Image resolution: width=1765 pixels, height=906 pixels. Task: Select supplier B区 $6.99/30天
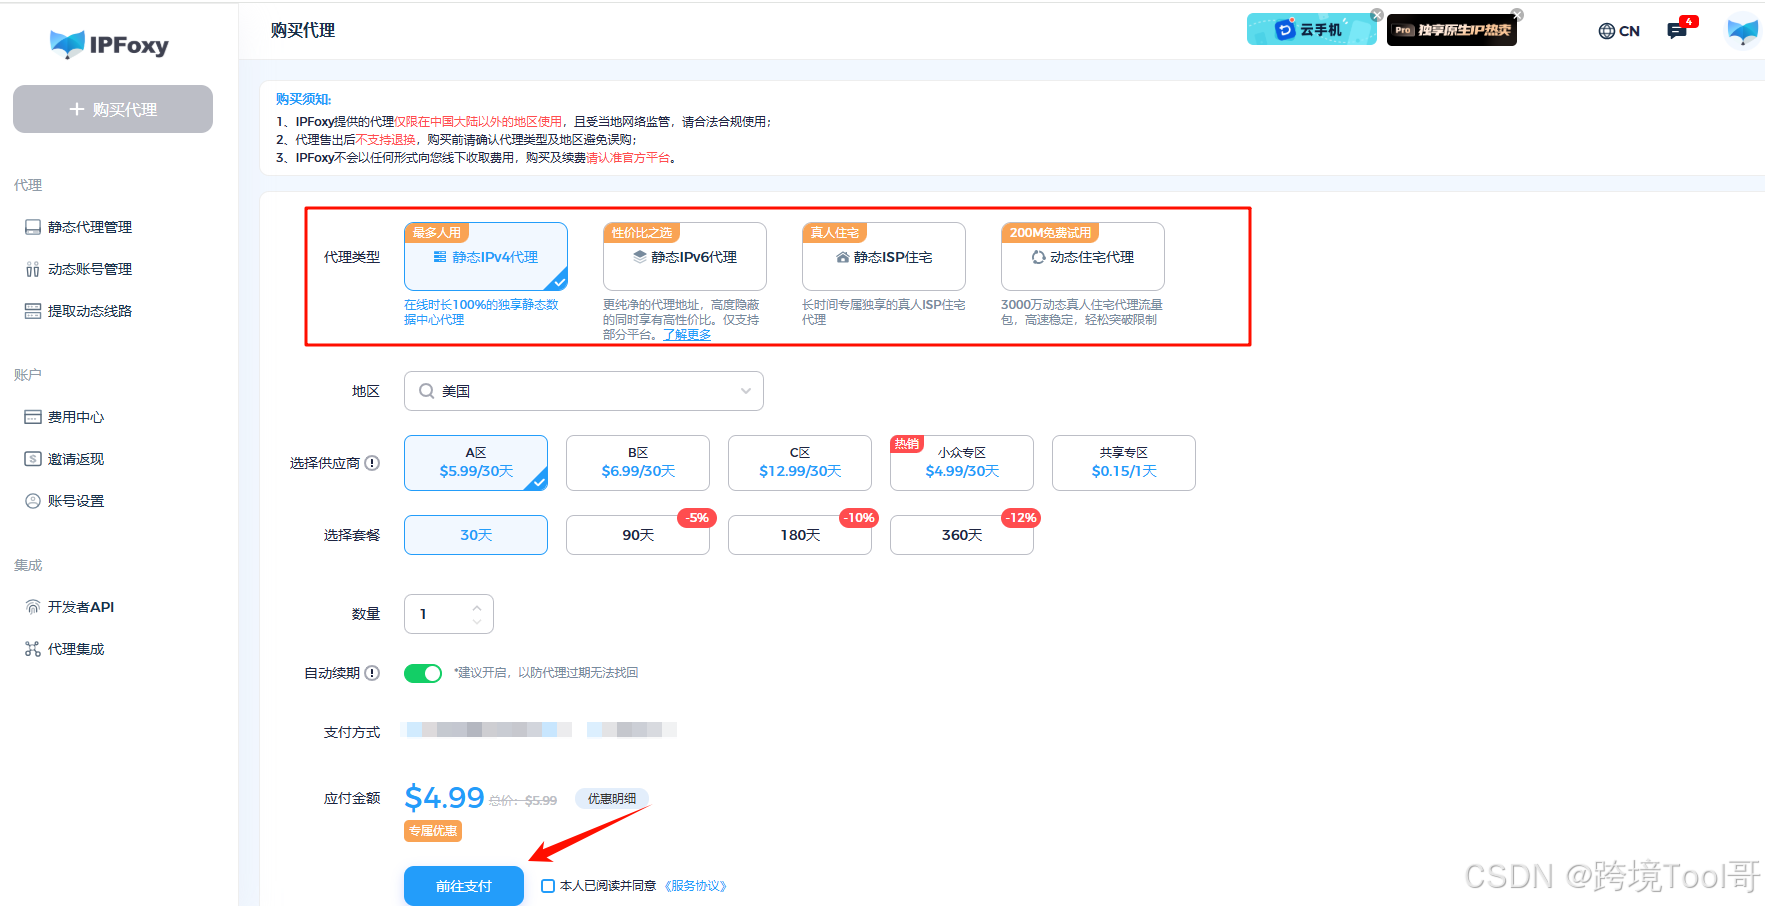pyautogui.click(x=638, y=463)
